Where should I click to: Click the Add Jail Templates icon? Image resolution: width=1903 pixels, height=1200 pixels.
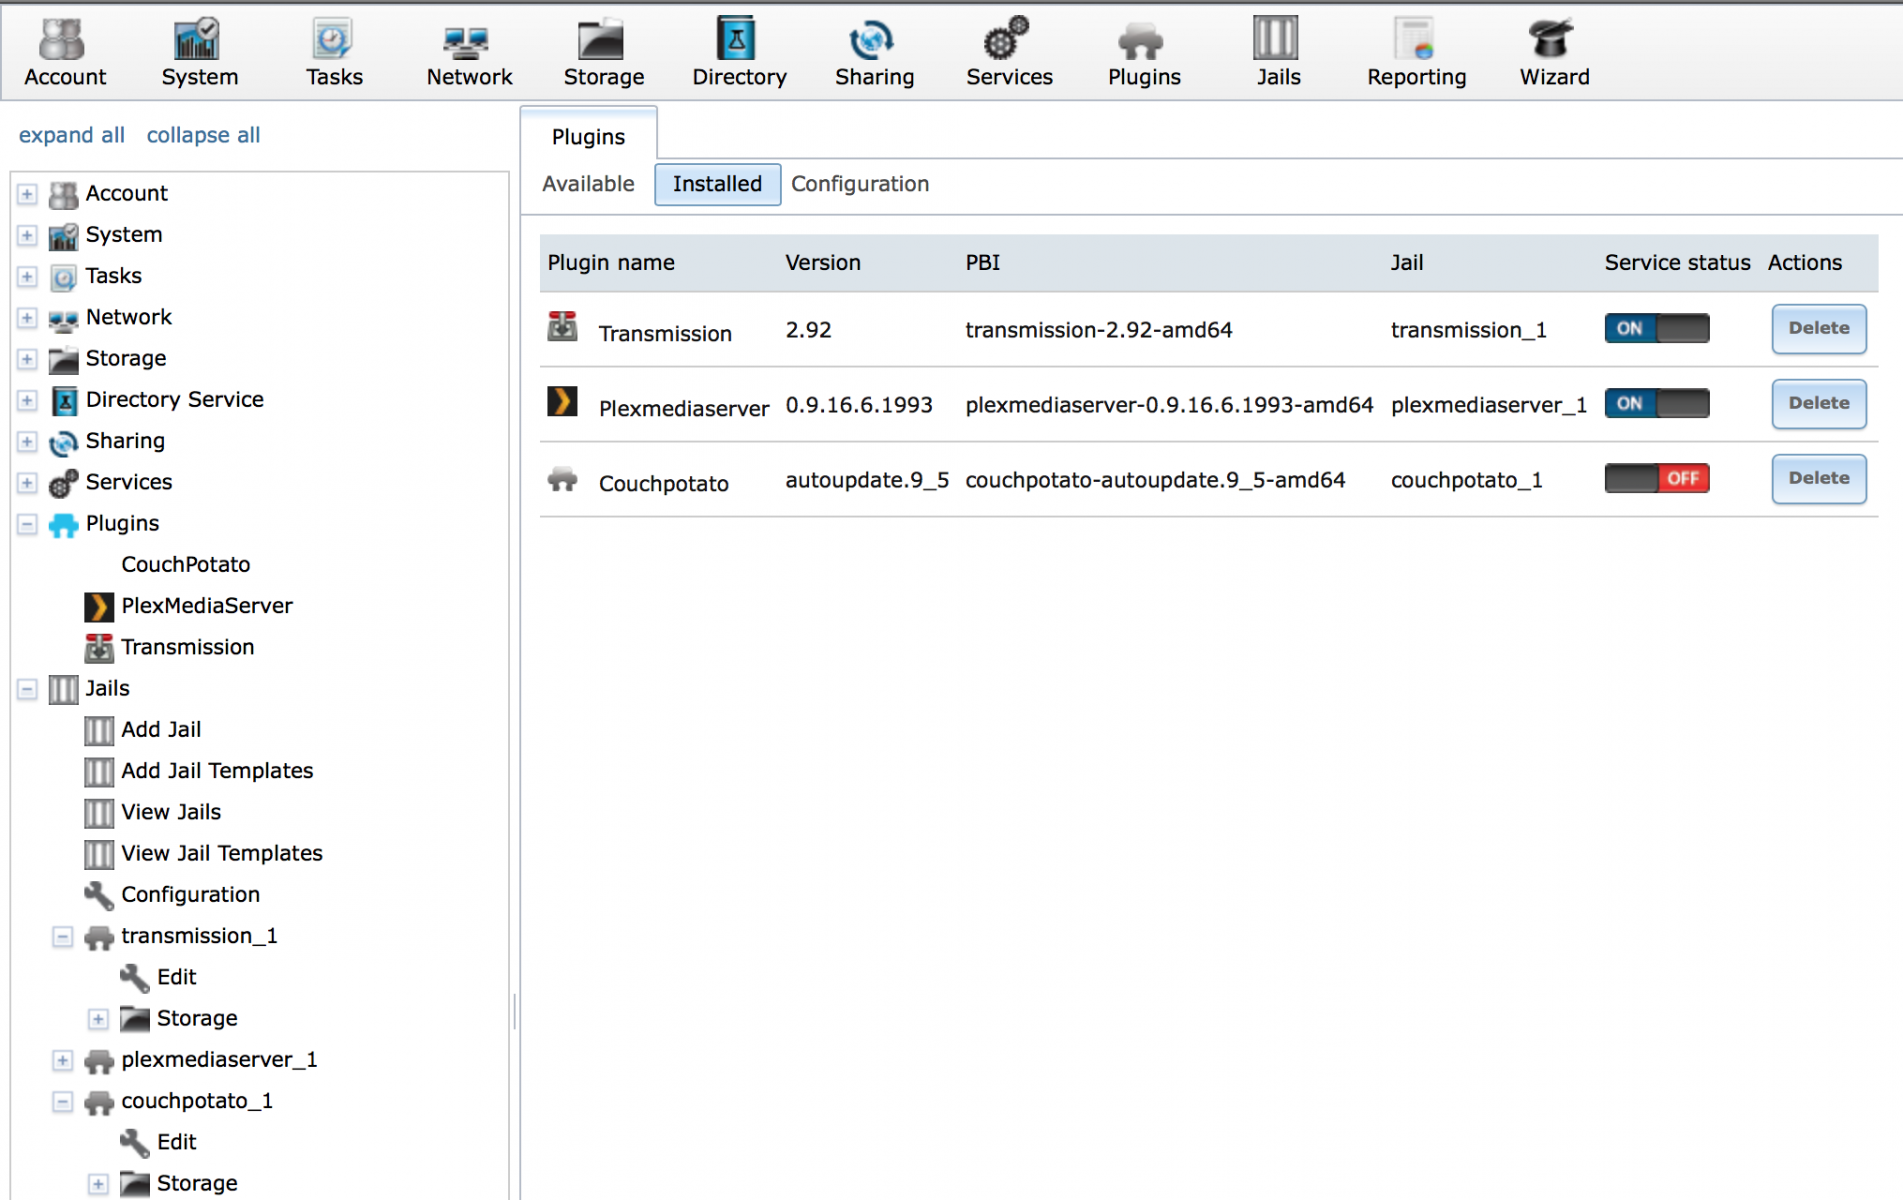tap(98, 772)
